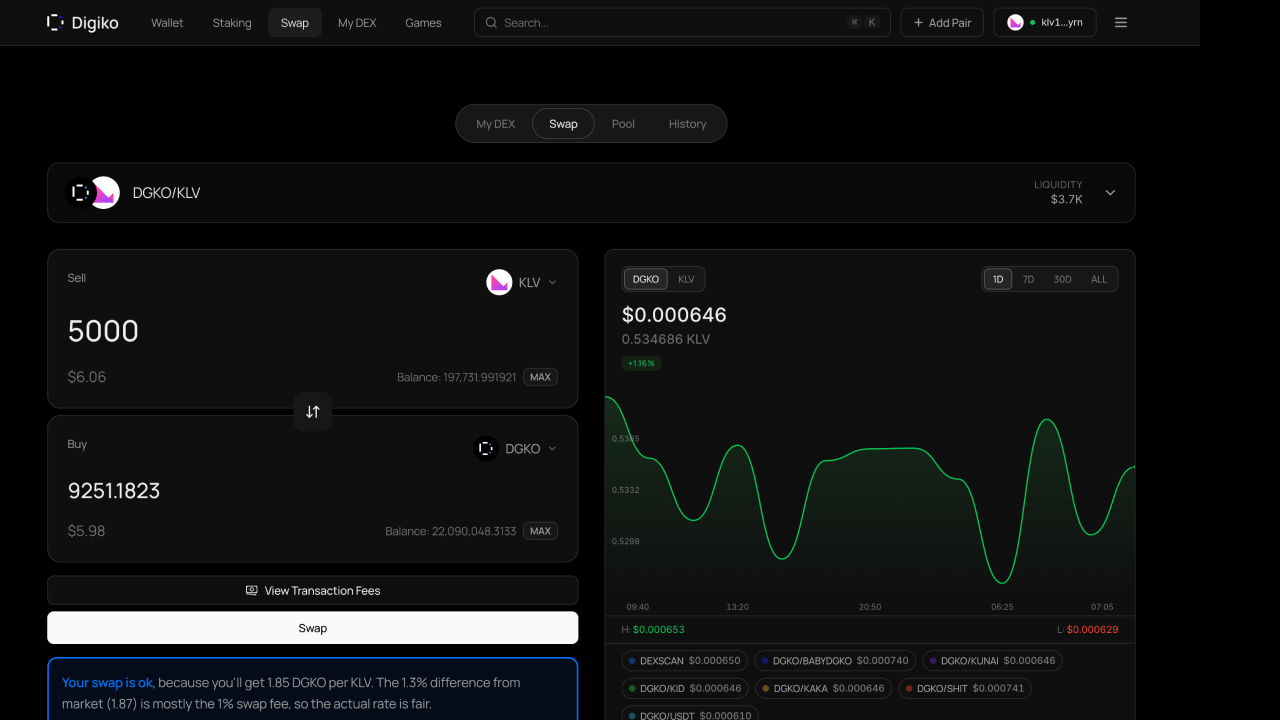Select the 7D chart timeframe
This screenshot has width=1280, height=720.
(x=1028, y=279)
